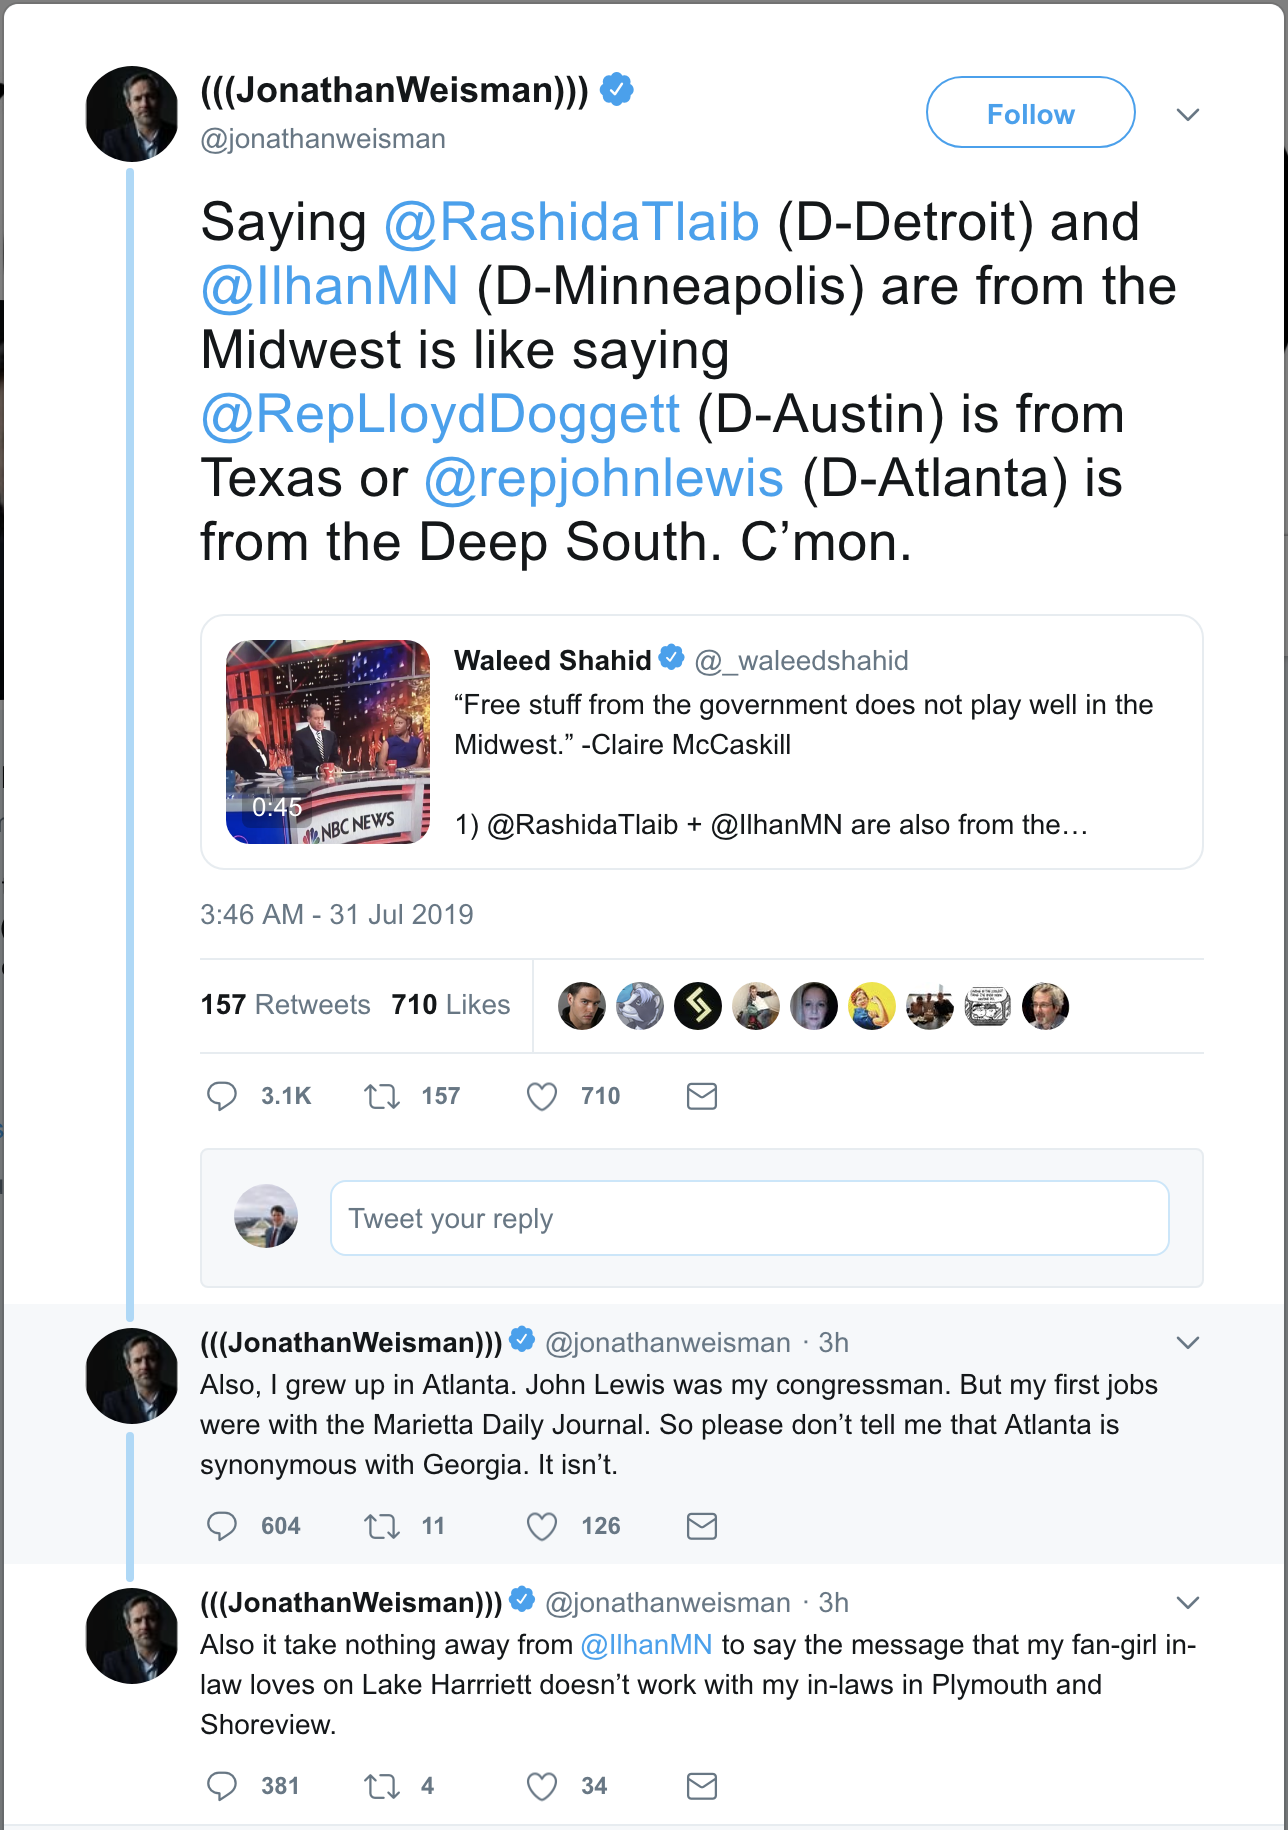Toggle the like heart on the Atlanta reply

click(541, 1526)
